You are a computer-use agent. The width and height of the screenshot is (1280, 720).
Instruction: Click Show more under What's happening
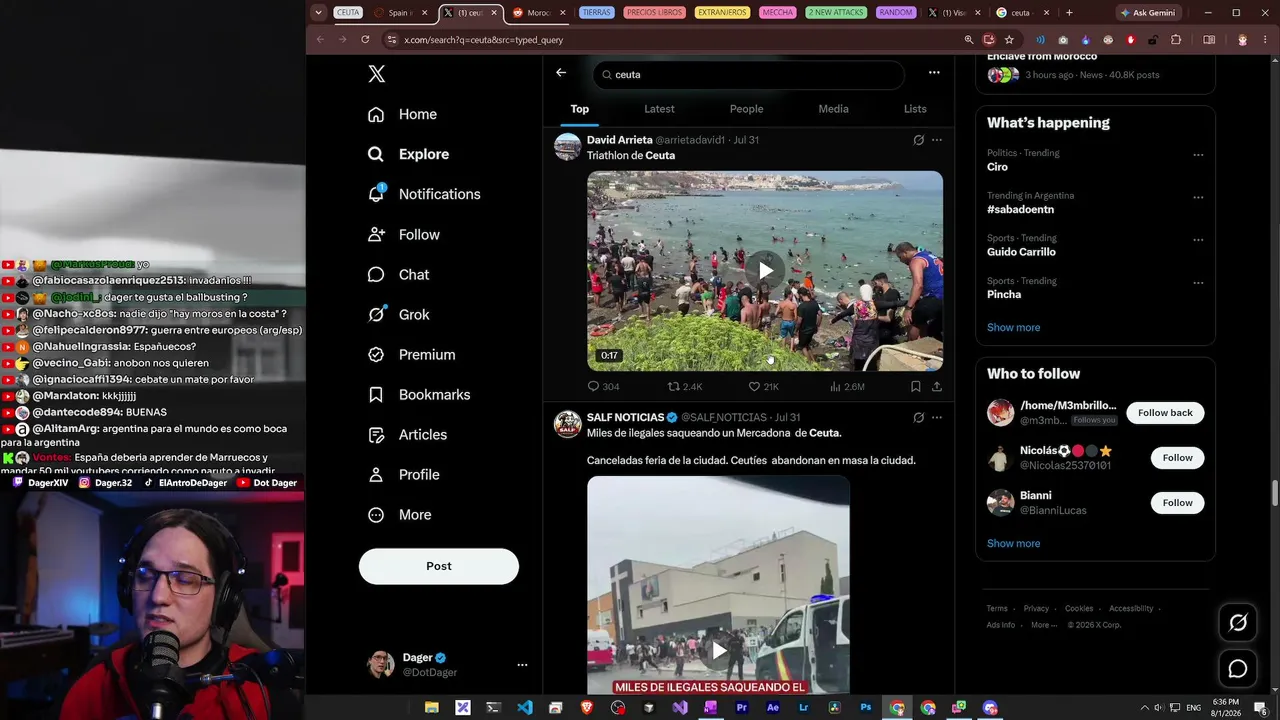coord(1013,327)
